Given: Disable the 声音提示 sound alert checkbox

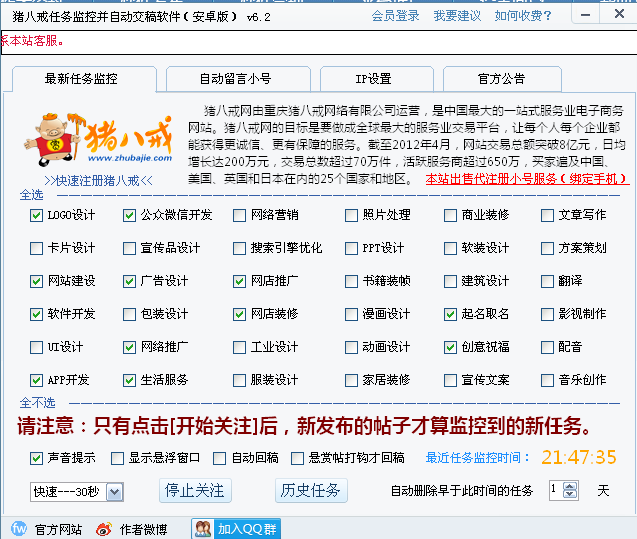Looking at the screenshot, I should pos(36,459).
